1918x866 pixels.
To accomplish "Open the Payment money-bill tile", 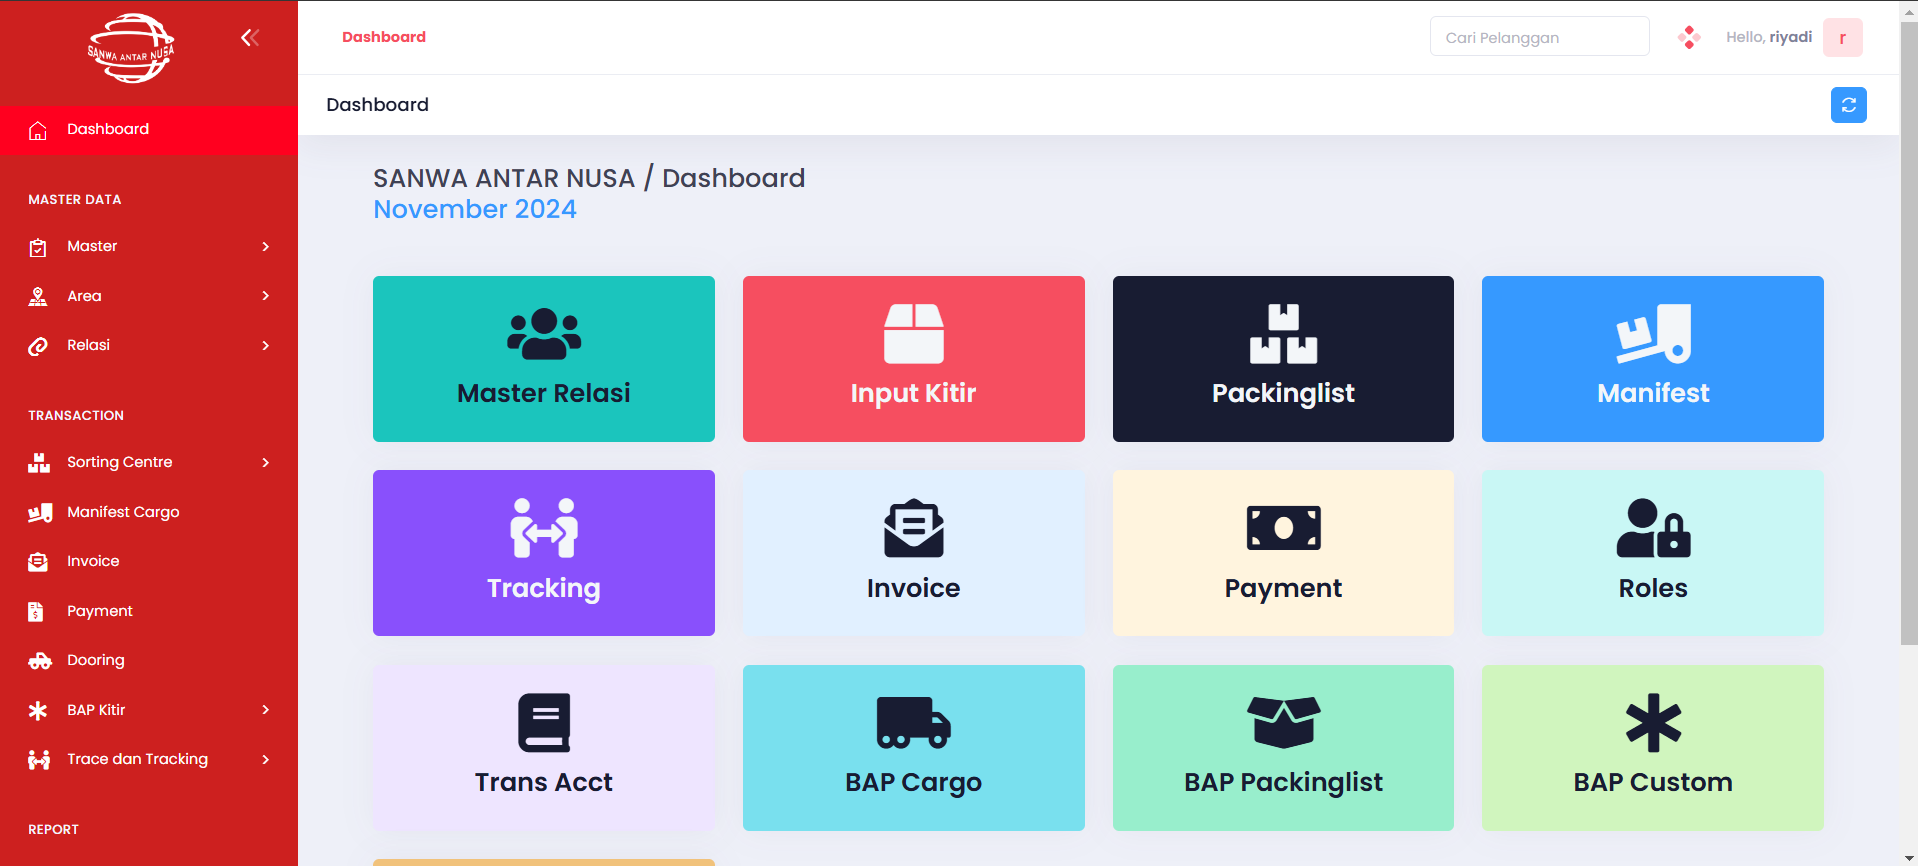I will (x=1283, y=553).
